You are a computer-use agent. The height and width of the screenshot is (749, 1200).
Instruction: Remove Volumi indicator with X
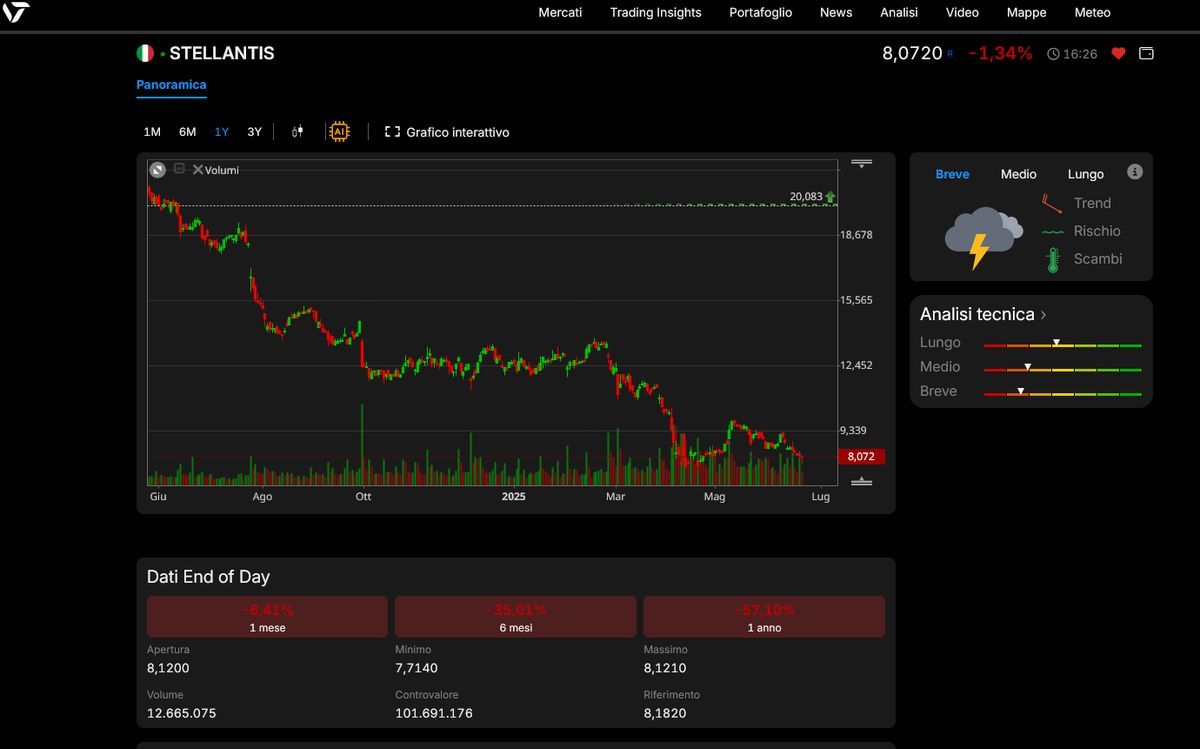click(x=197, y=170)
